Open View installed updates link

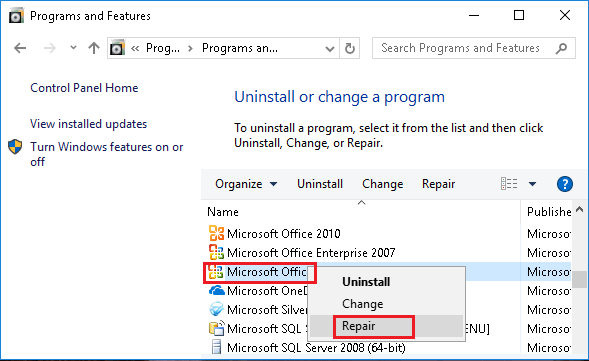click(88, 124)
